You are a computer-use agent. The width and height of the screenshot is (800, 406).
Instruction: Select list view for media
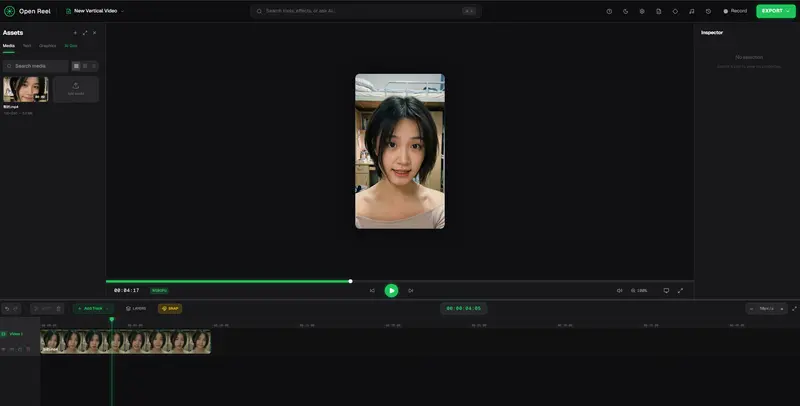tap(93, 66)
